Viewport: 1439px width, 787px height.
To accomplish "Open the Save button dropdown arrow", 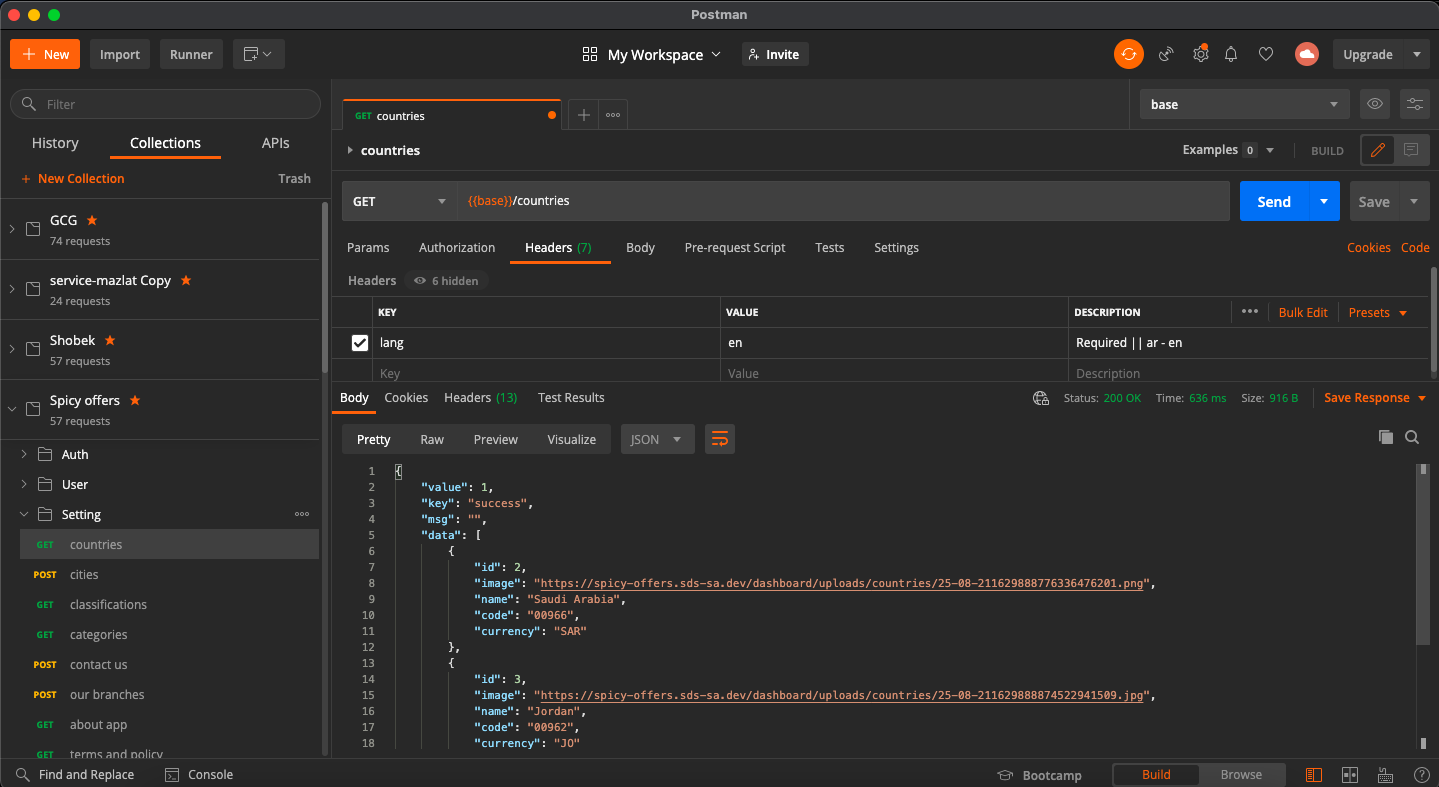I will (x=1414, y=201).
